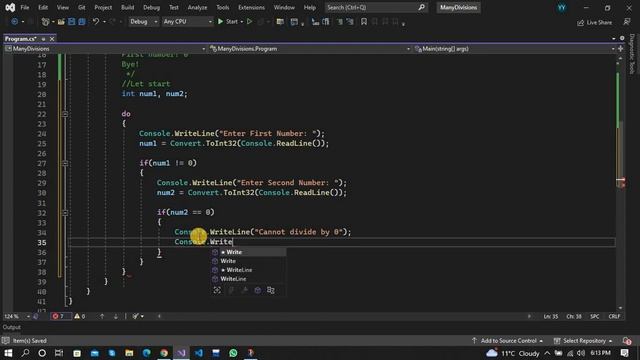Click the Live Share button

click(594, 22)
